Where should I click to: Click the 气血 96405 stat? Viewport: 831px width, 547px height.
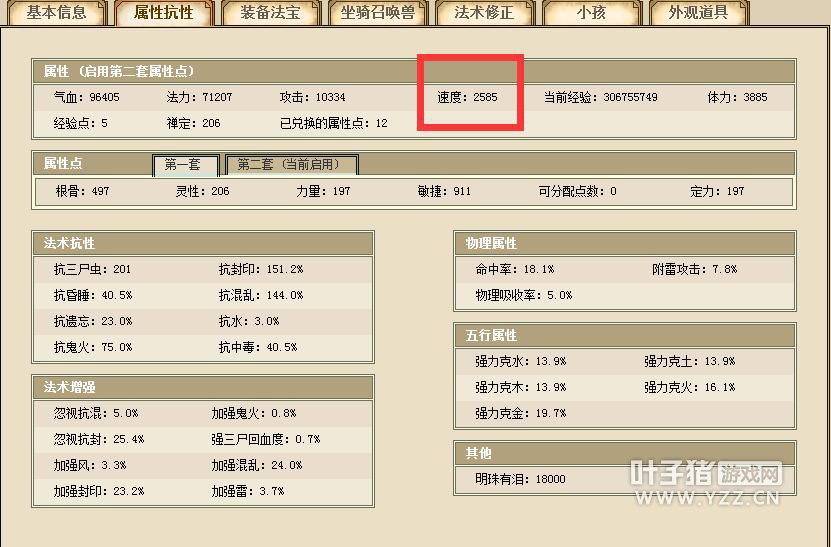(x=87, y=98)
